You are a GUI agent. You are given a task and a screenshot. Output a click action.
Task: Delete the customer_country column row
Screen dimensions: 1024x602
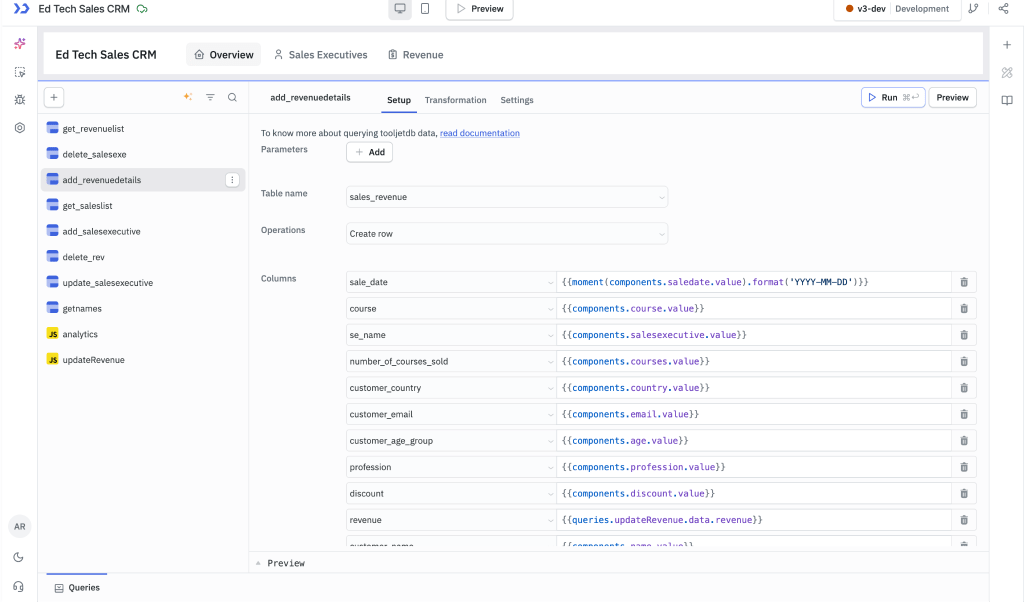(964, 388)
